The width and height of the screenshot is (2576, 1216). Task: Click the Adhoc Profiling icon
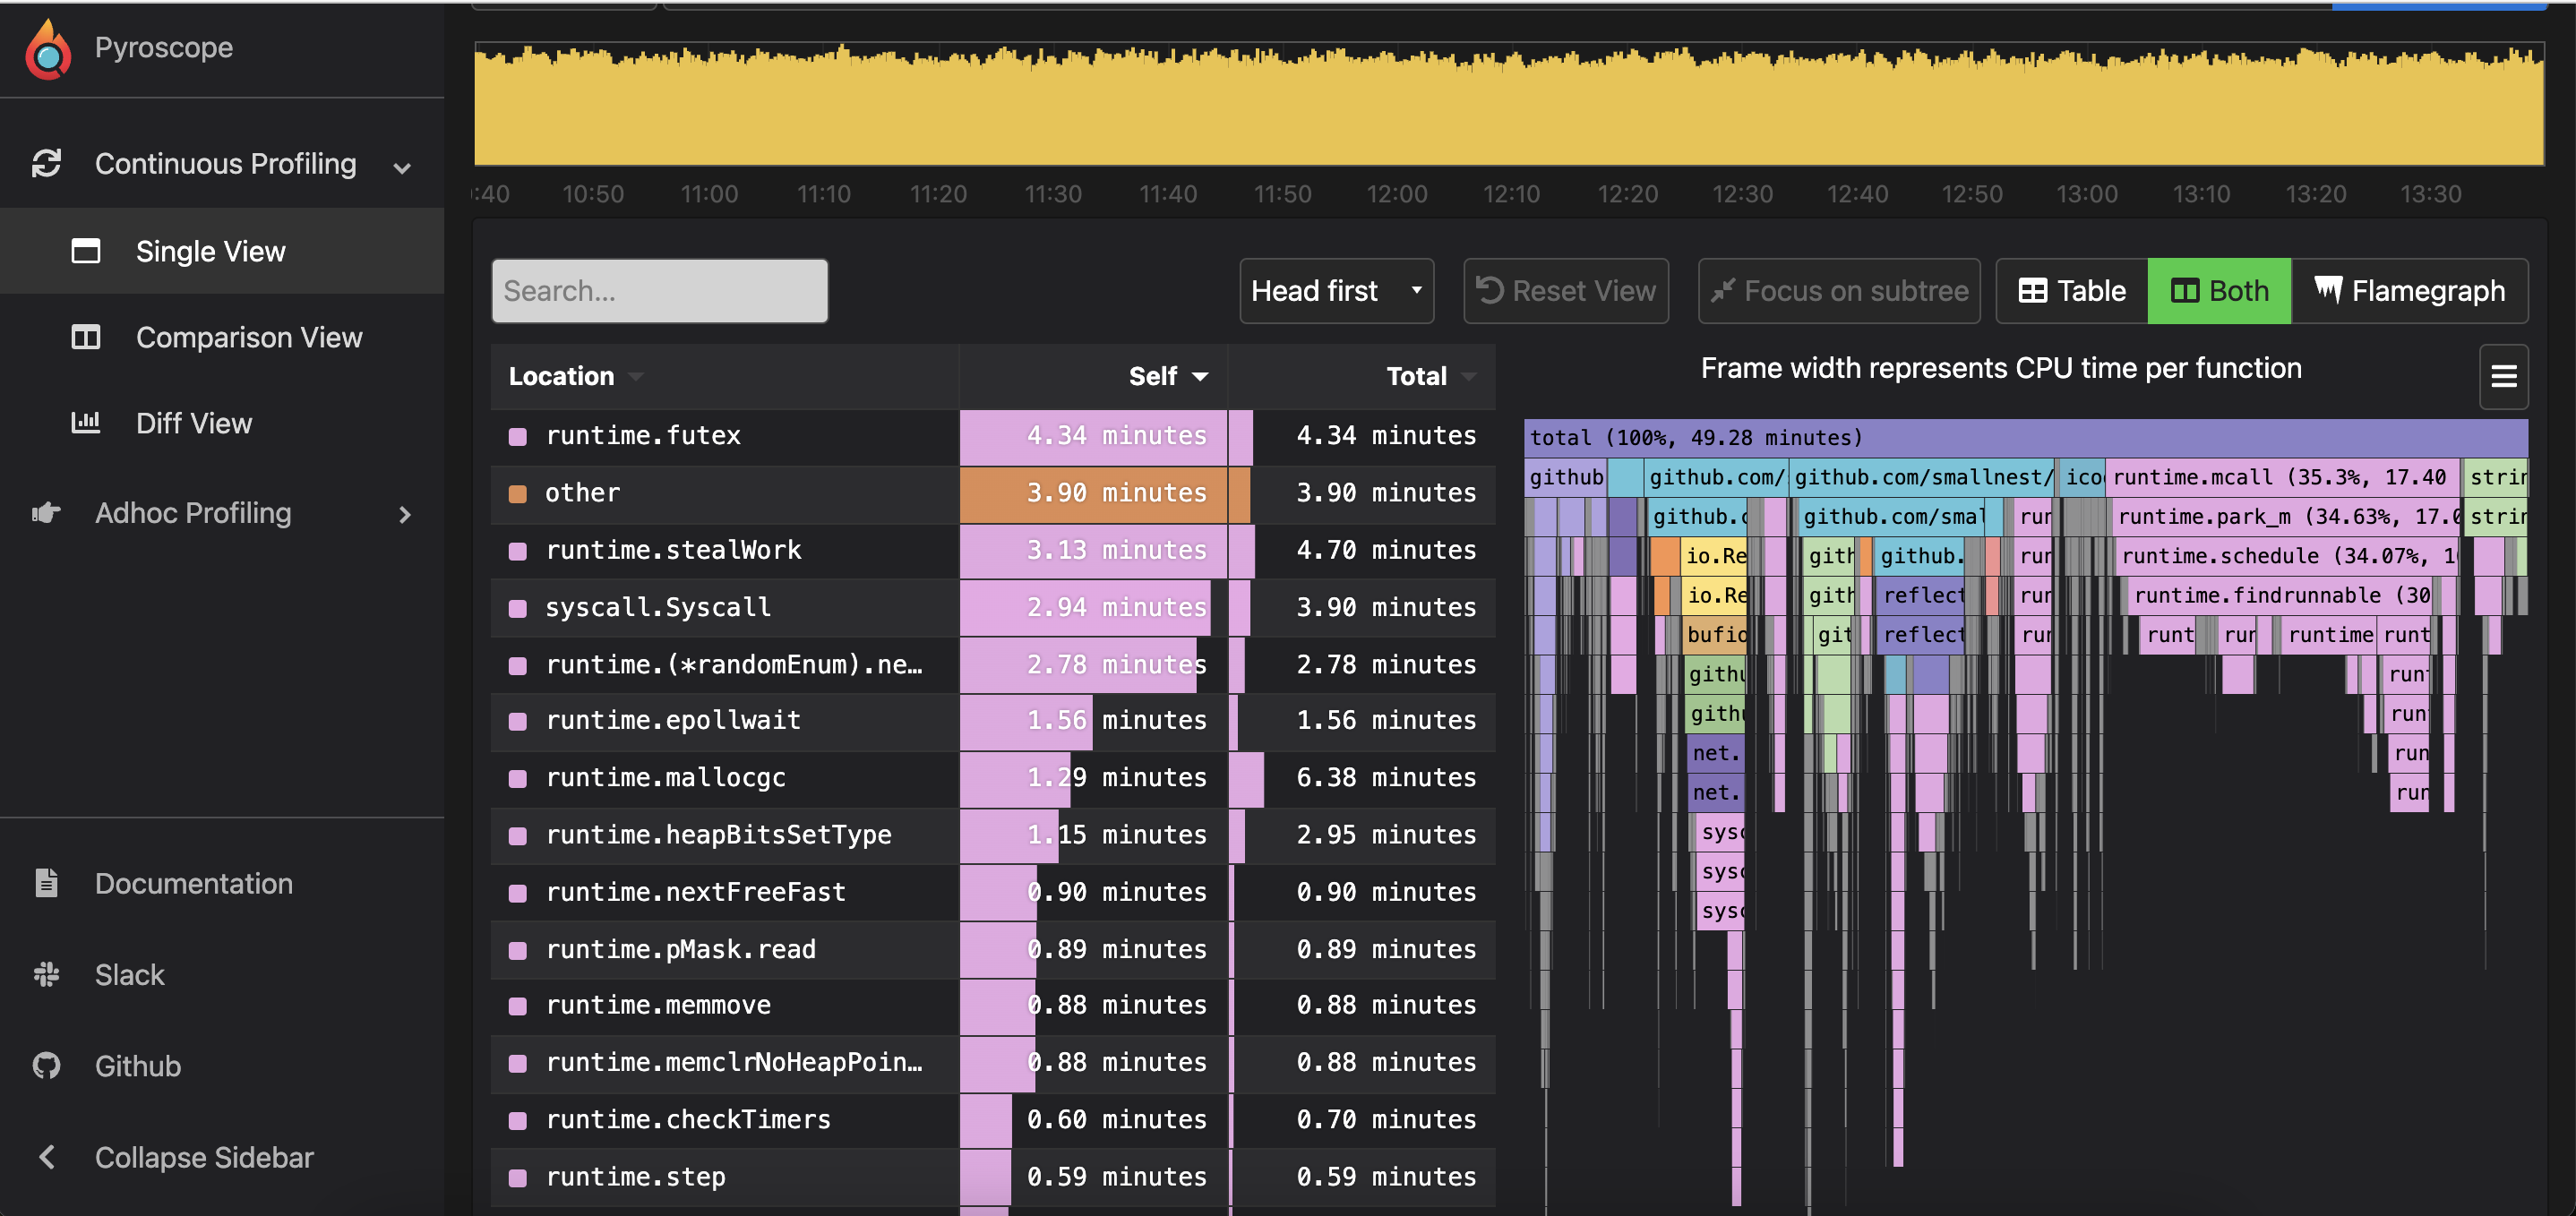(46, 513)
